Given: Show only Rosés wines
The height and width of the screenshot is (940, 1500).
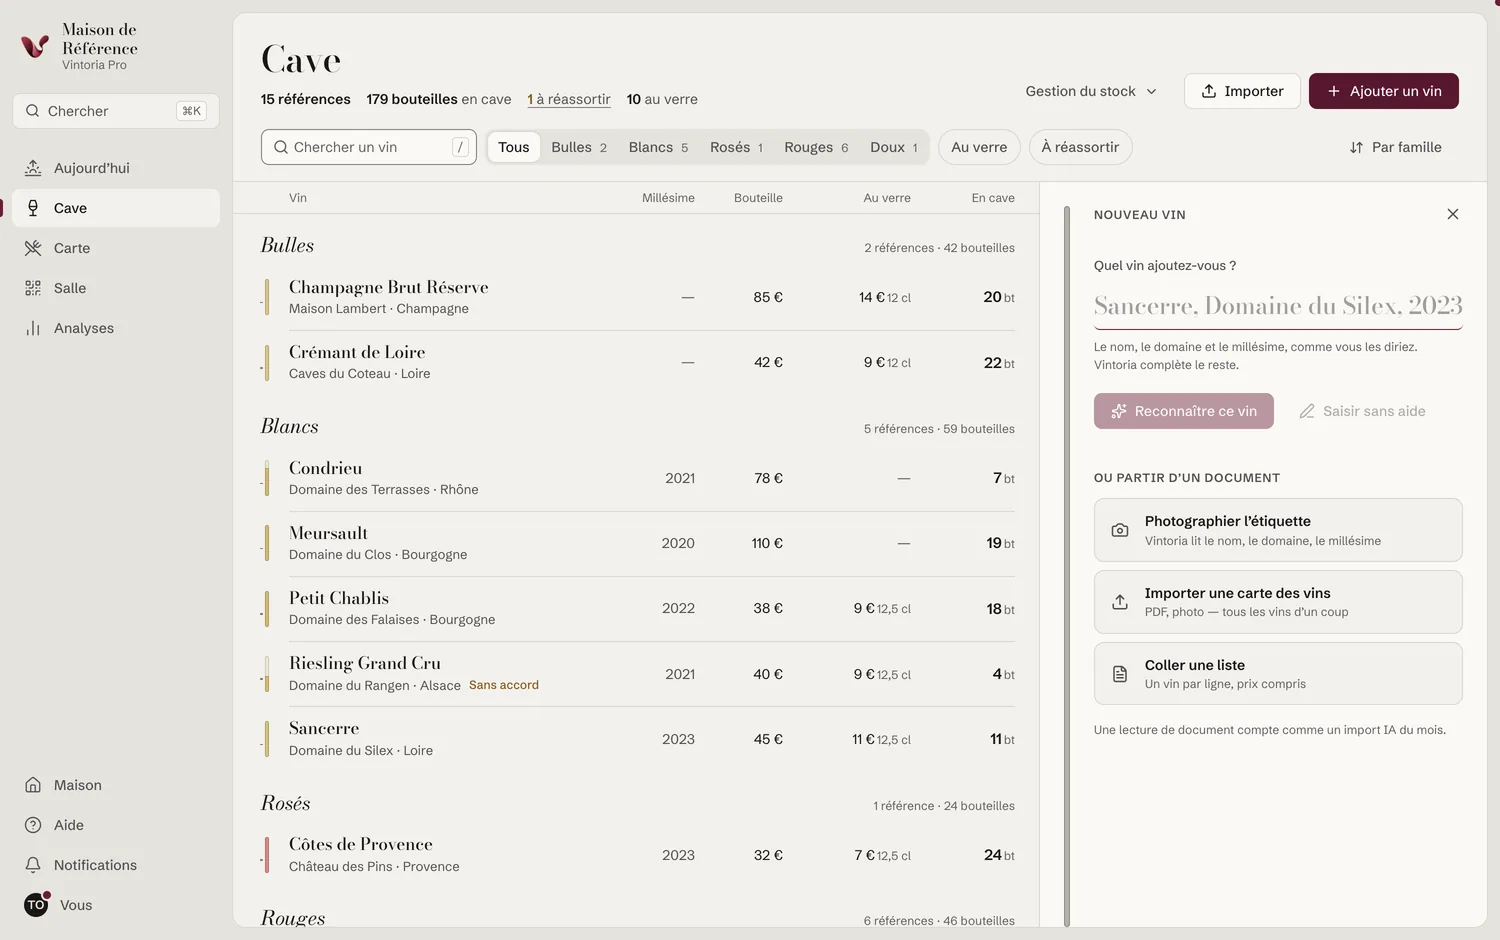Looking at the screenshot, I should (x=736, y=147).
